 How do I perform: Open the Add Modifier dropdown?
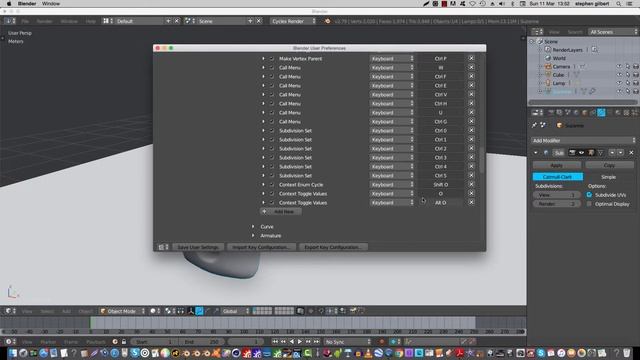tap(584, 140)
